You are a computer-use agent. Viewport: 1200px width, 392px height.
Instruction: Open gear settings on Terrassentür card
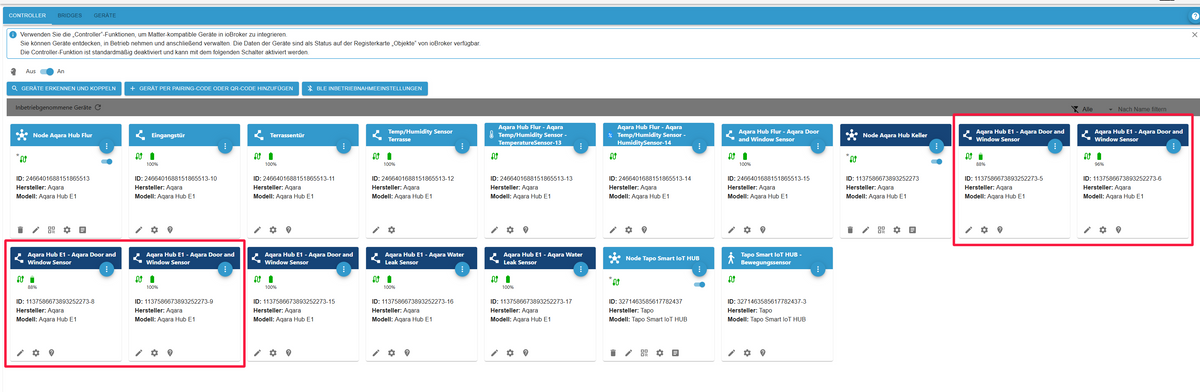[273, 229]
